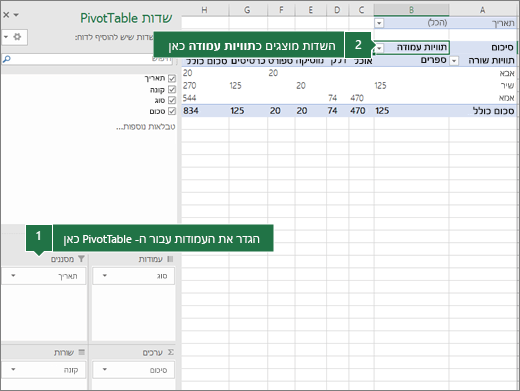
Task: Select column header C
Action: (x=361, y=10)
